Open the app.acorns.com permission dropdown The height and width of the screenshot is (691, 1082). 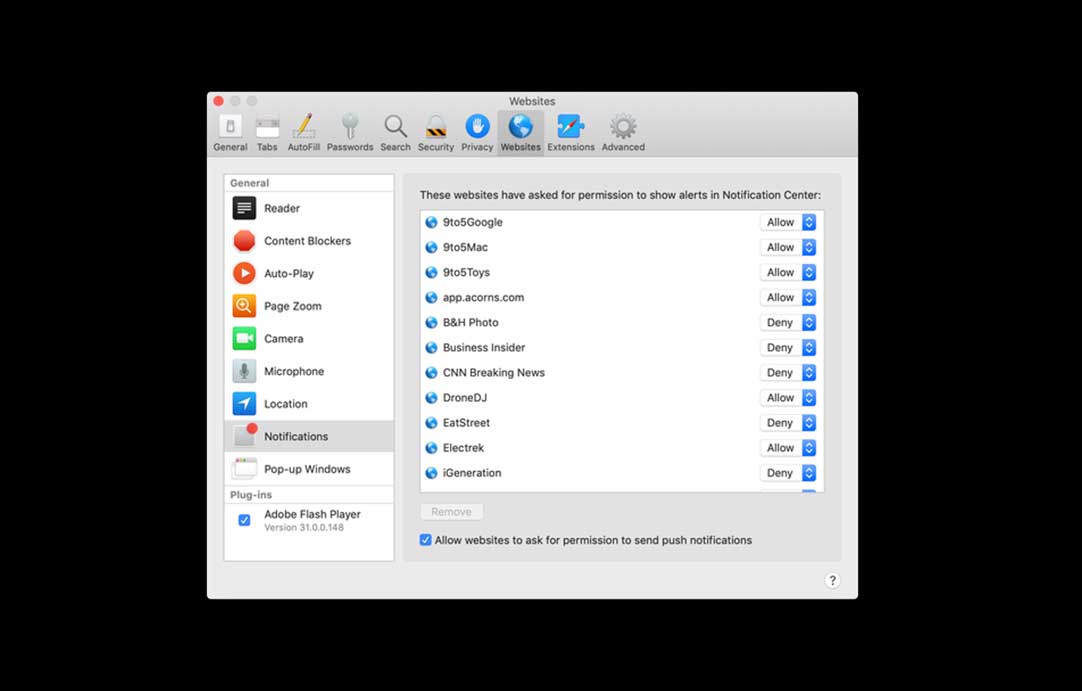[789, 298]
